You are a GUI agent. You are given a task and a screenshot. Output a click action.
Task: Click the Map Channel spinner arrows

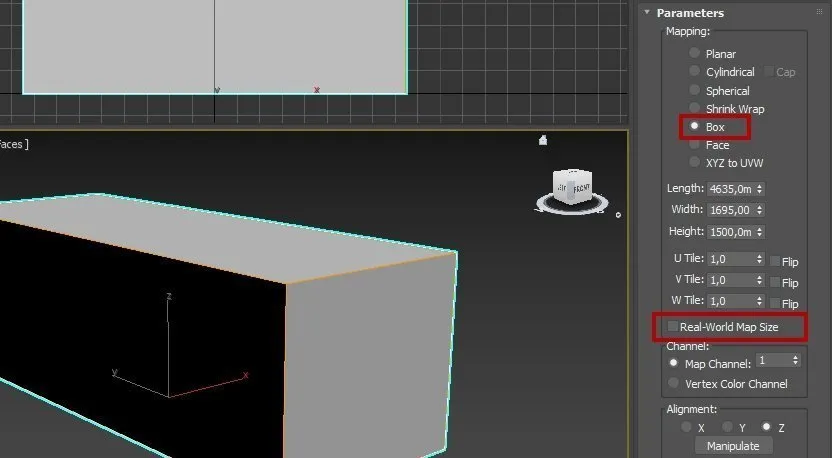[x=796, y=360]
